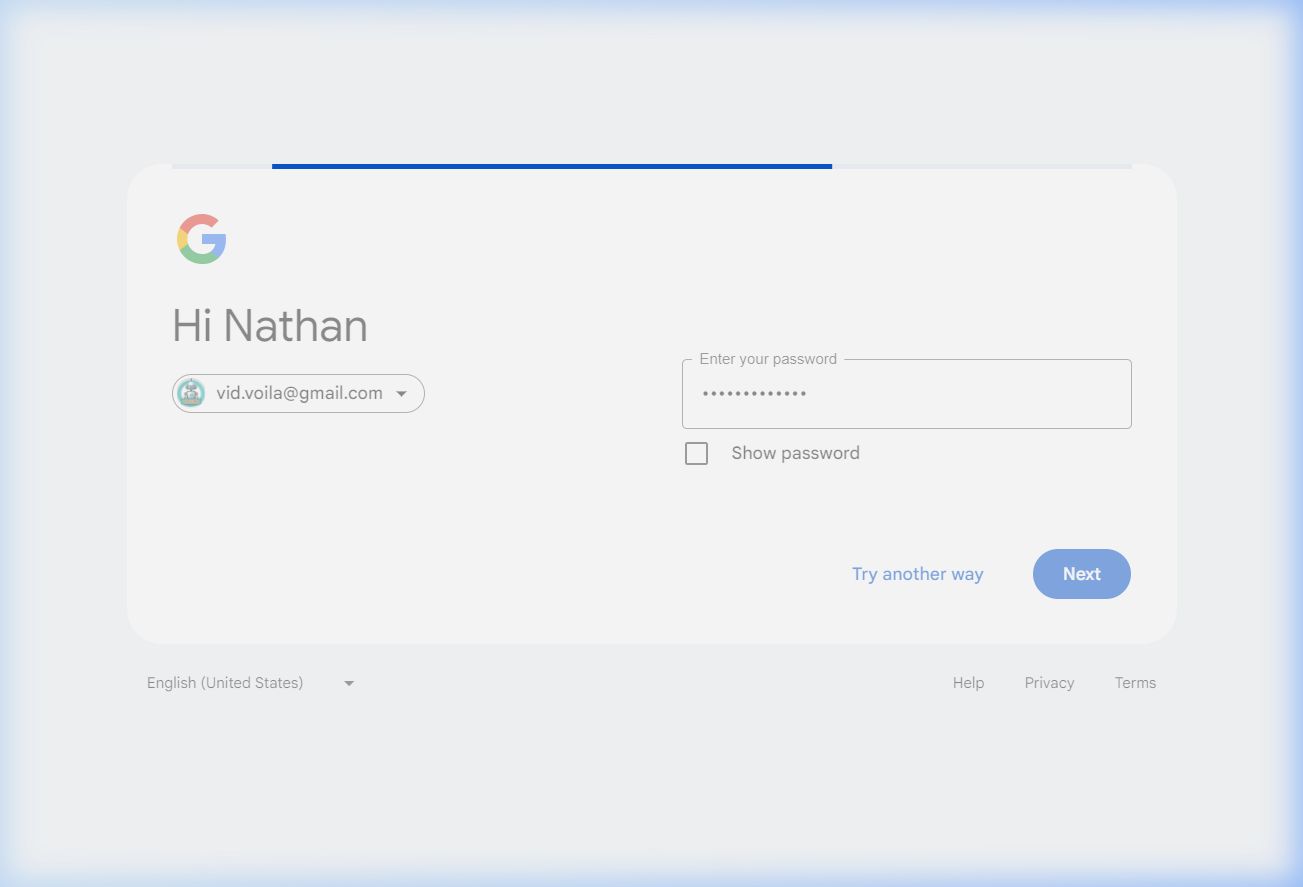Open the English (United States) language selector
Viewport: 1303px width, 887px height.
click(225, 683)
